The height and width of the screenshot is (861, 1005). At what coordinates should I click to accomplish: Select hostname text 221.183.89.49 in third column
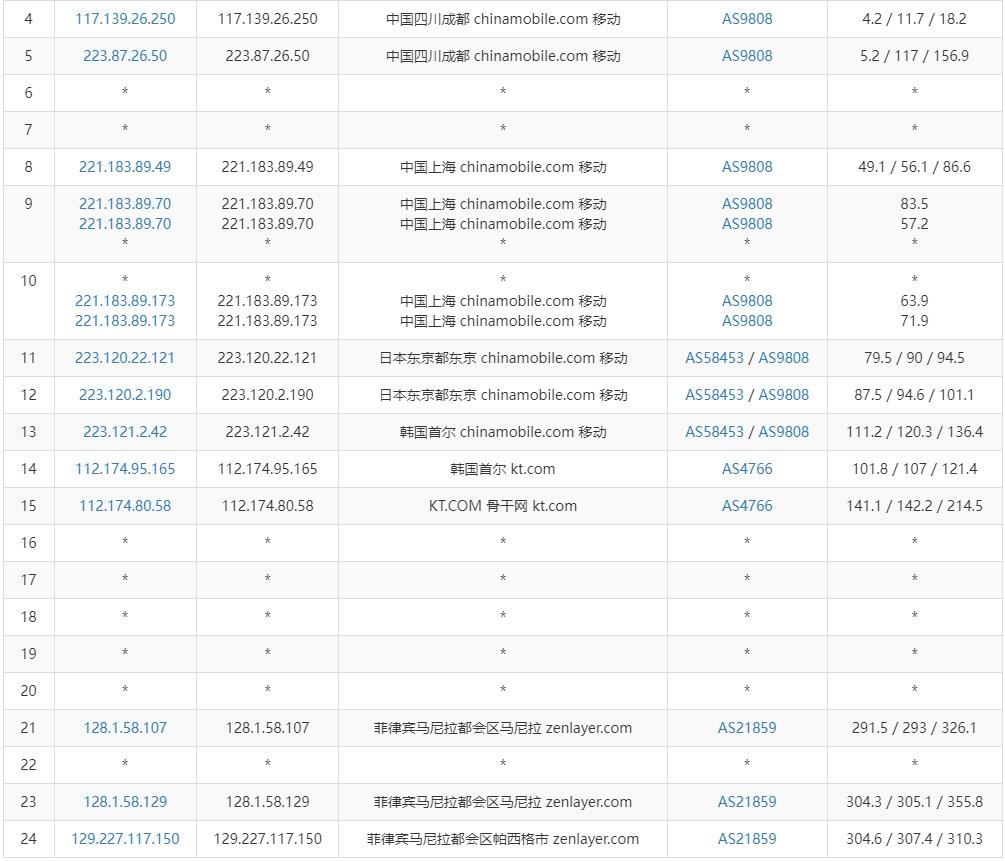point(267,167)
